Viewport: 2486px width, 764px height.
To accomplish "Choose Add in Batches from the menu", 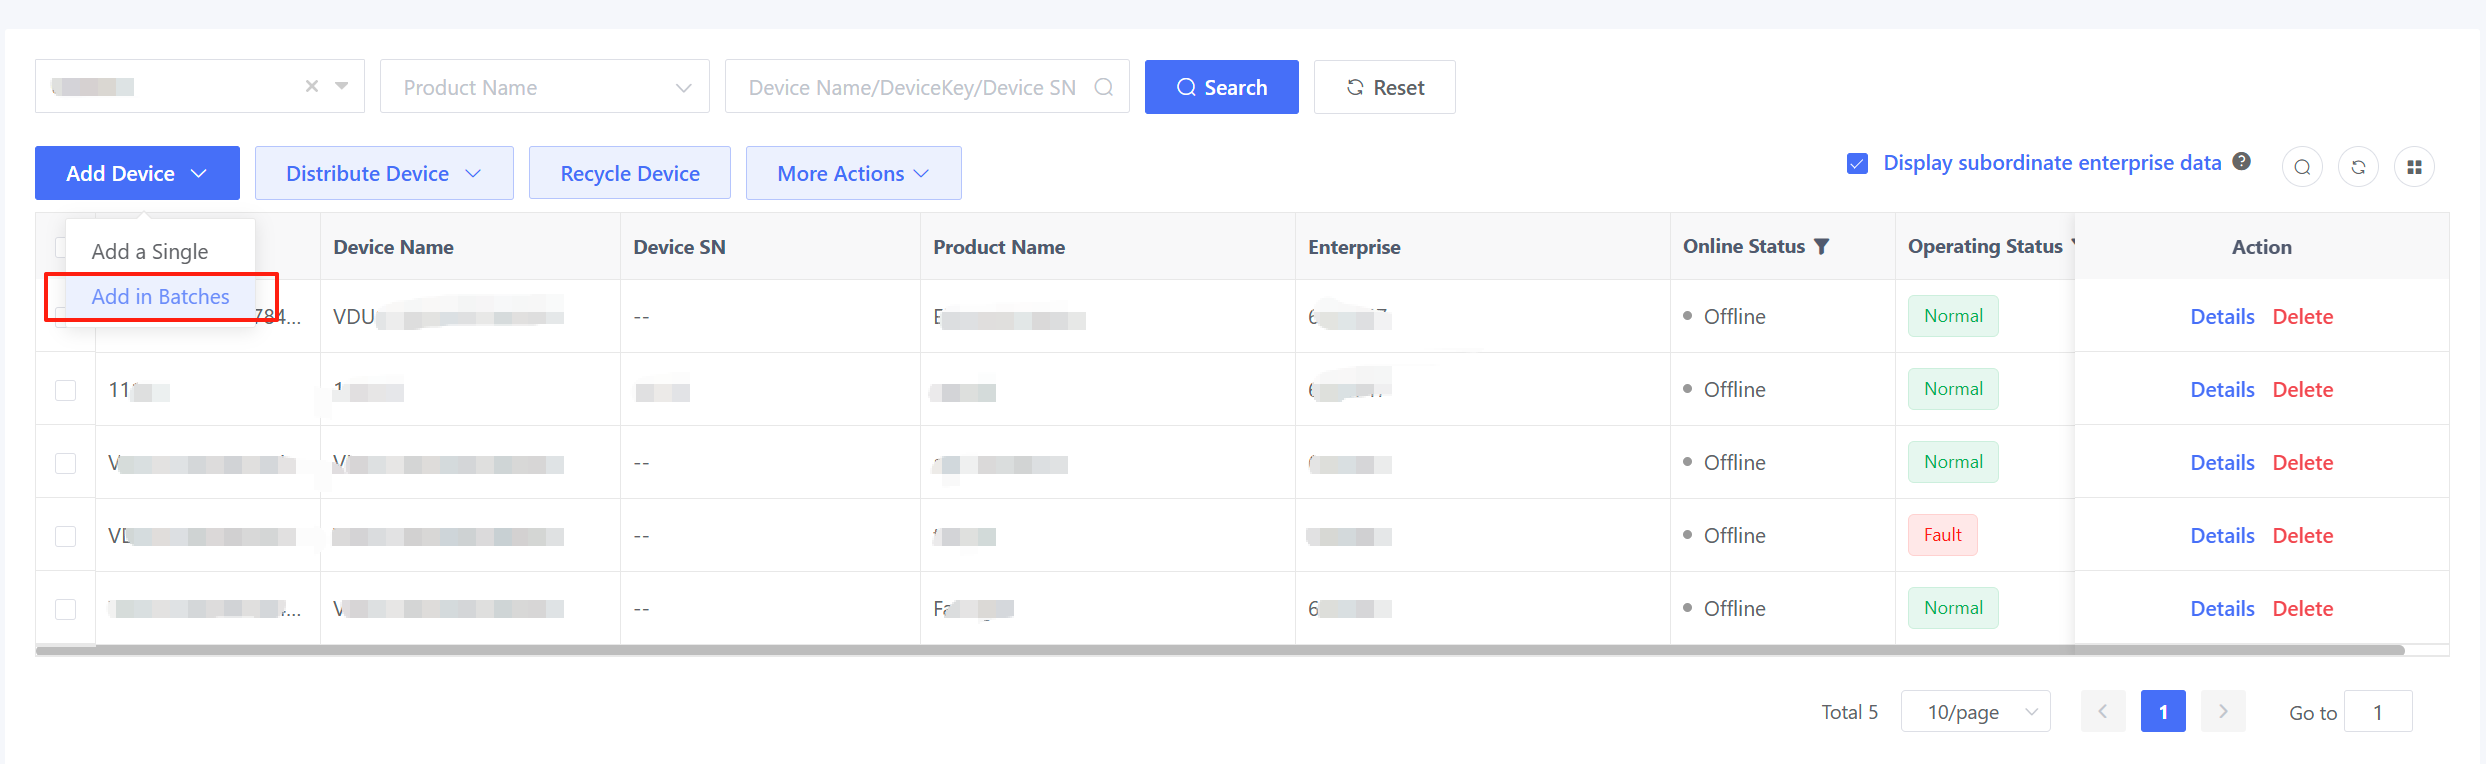I will click(160, 296).
